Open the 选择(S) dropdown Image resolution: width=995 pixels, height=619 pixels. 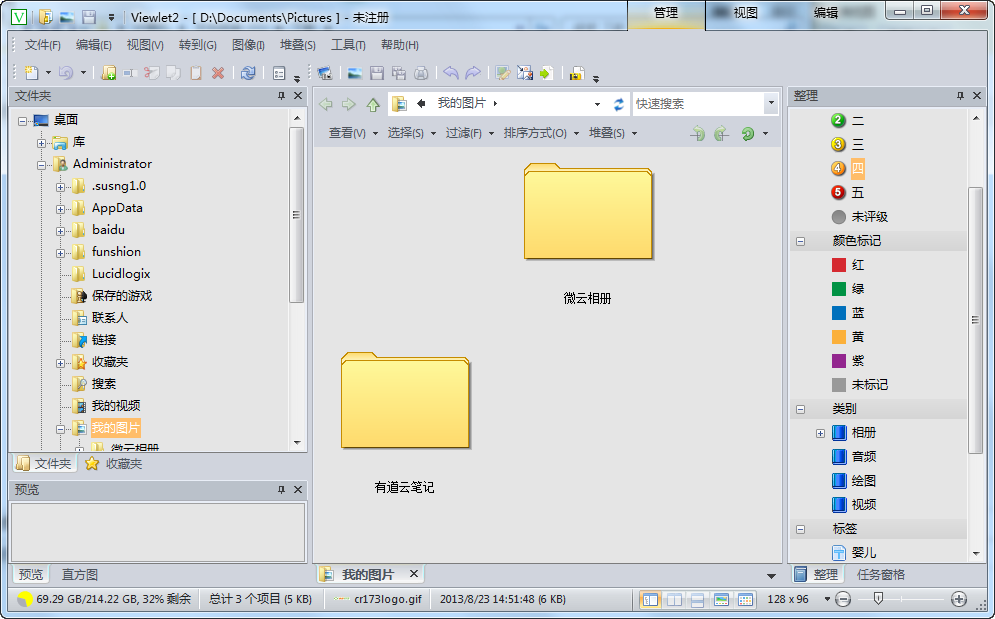click(x=412, y=133)
